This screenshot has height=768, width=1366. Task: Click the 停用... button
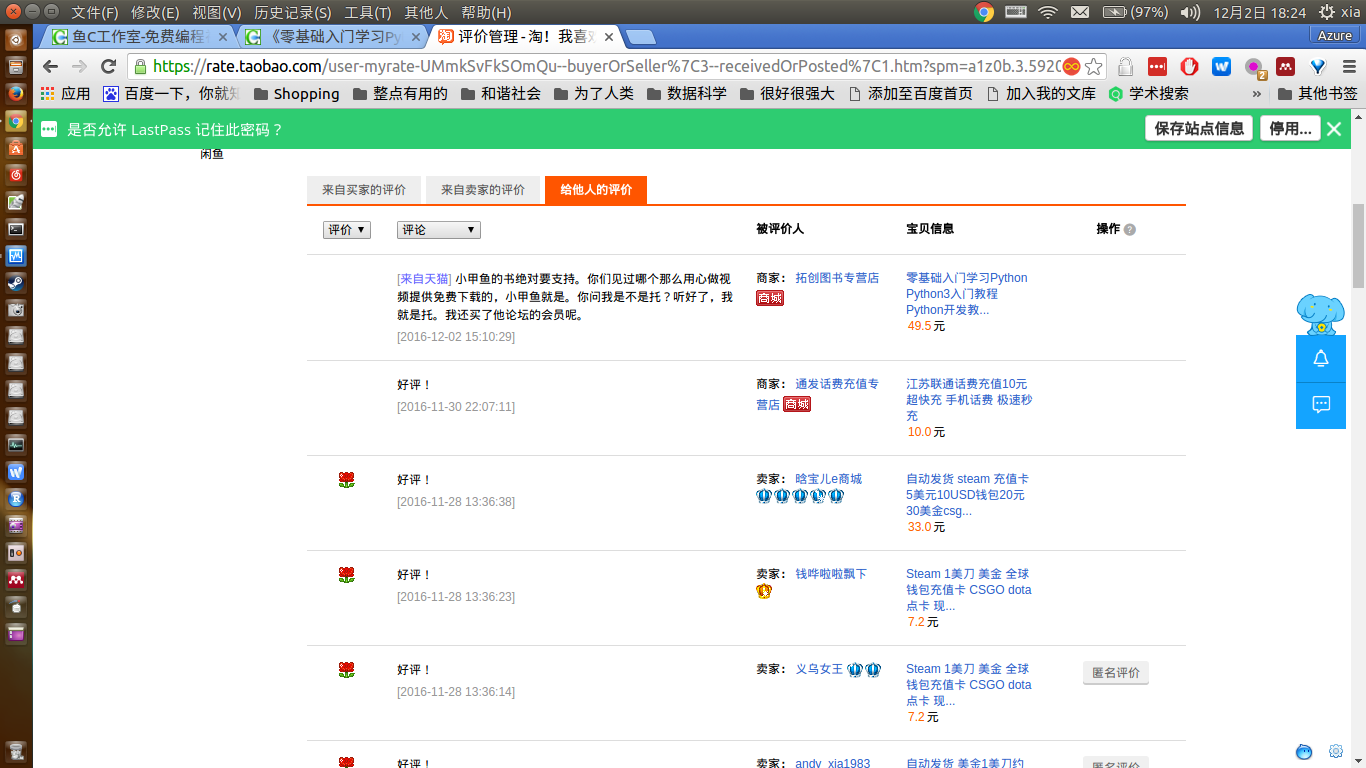pos(1290,129)
